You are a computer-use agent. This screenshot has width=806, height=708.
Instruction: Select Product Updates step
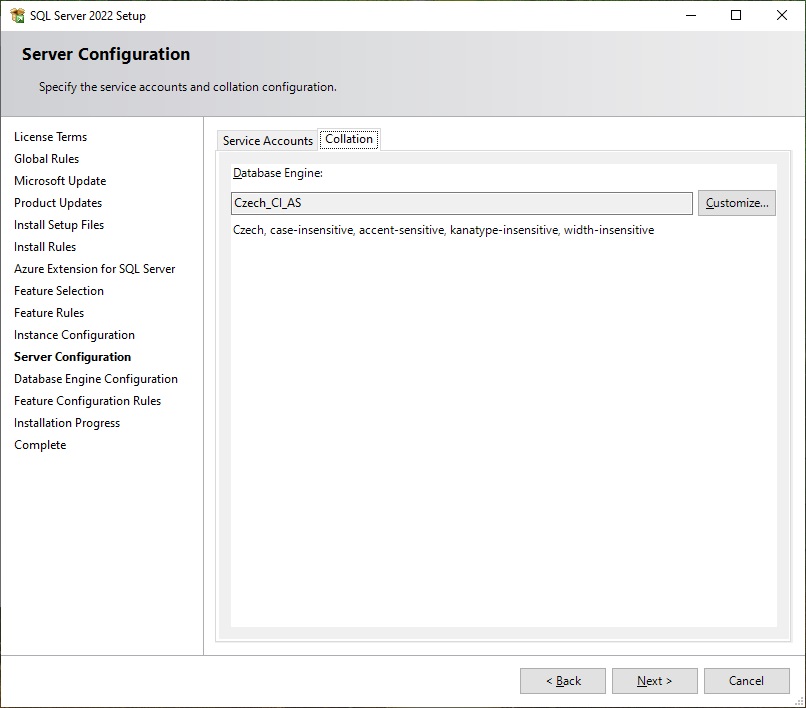click(x=58, y=203)
